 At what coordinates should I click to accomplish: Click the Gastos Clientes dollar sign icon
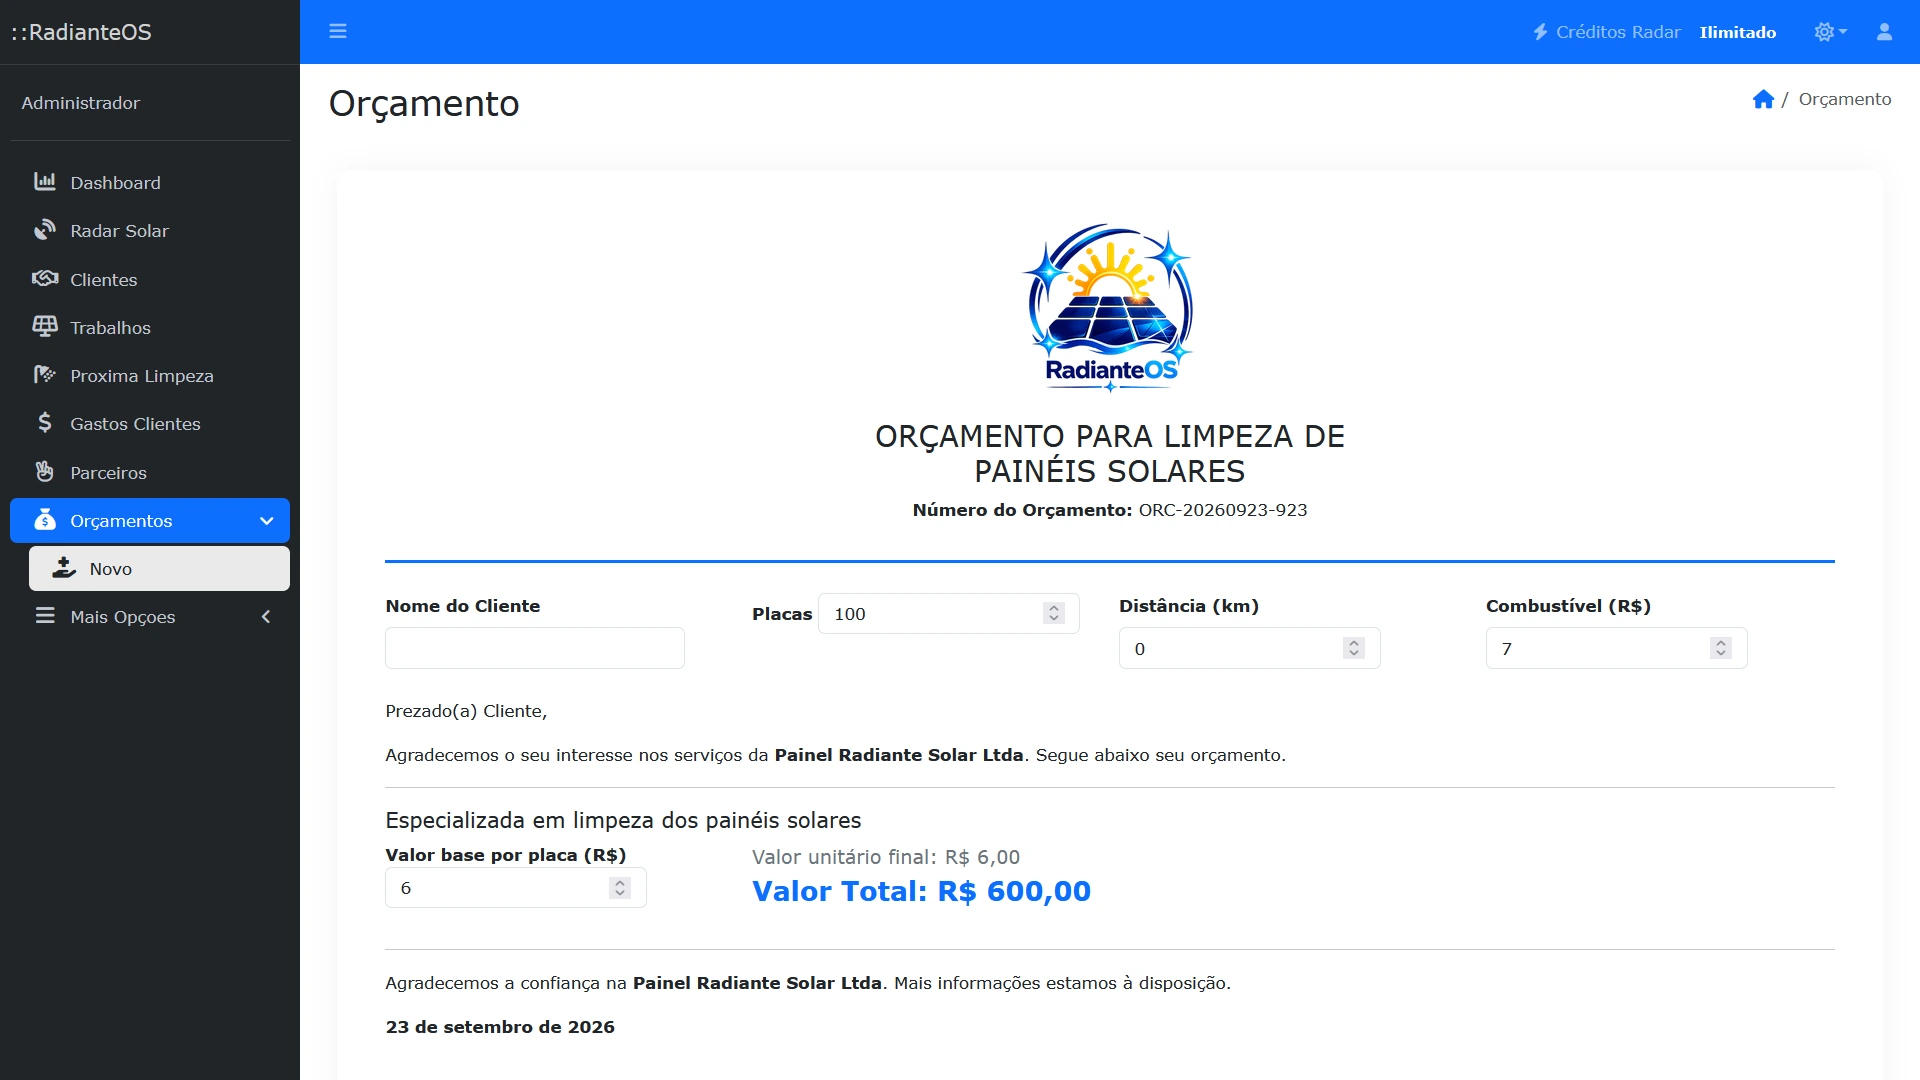(45, 423)
